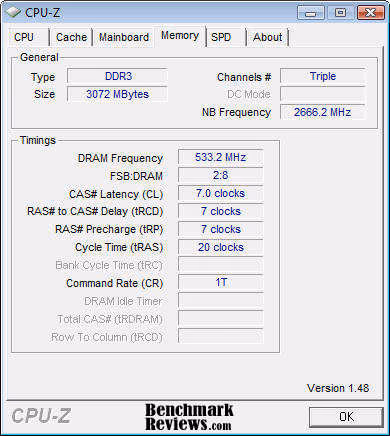Click the maximize window button
The height and width of the screenshot is (436, 390).
pyautogui.click(x=340, y=13)
